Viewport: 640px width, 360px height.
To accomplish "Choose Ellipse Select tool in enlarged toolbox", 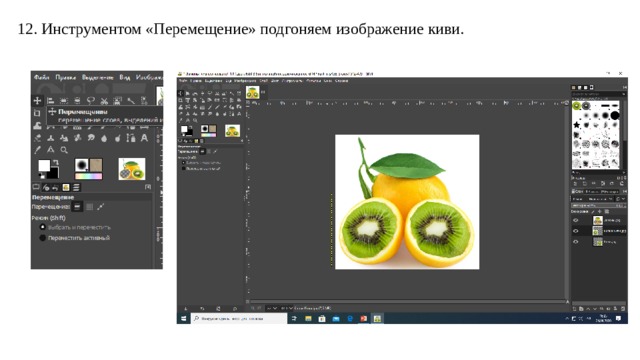I will pyautogui.click(x=77, y=100).
